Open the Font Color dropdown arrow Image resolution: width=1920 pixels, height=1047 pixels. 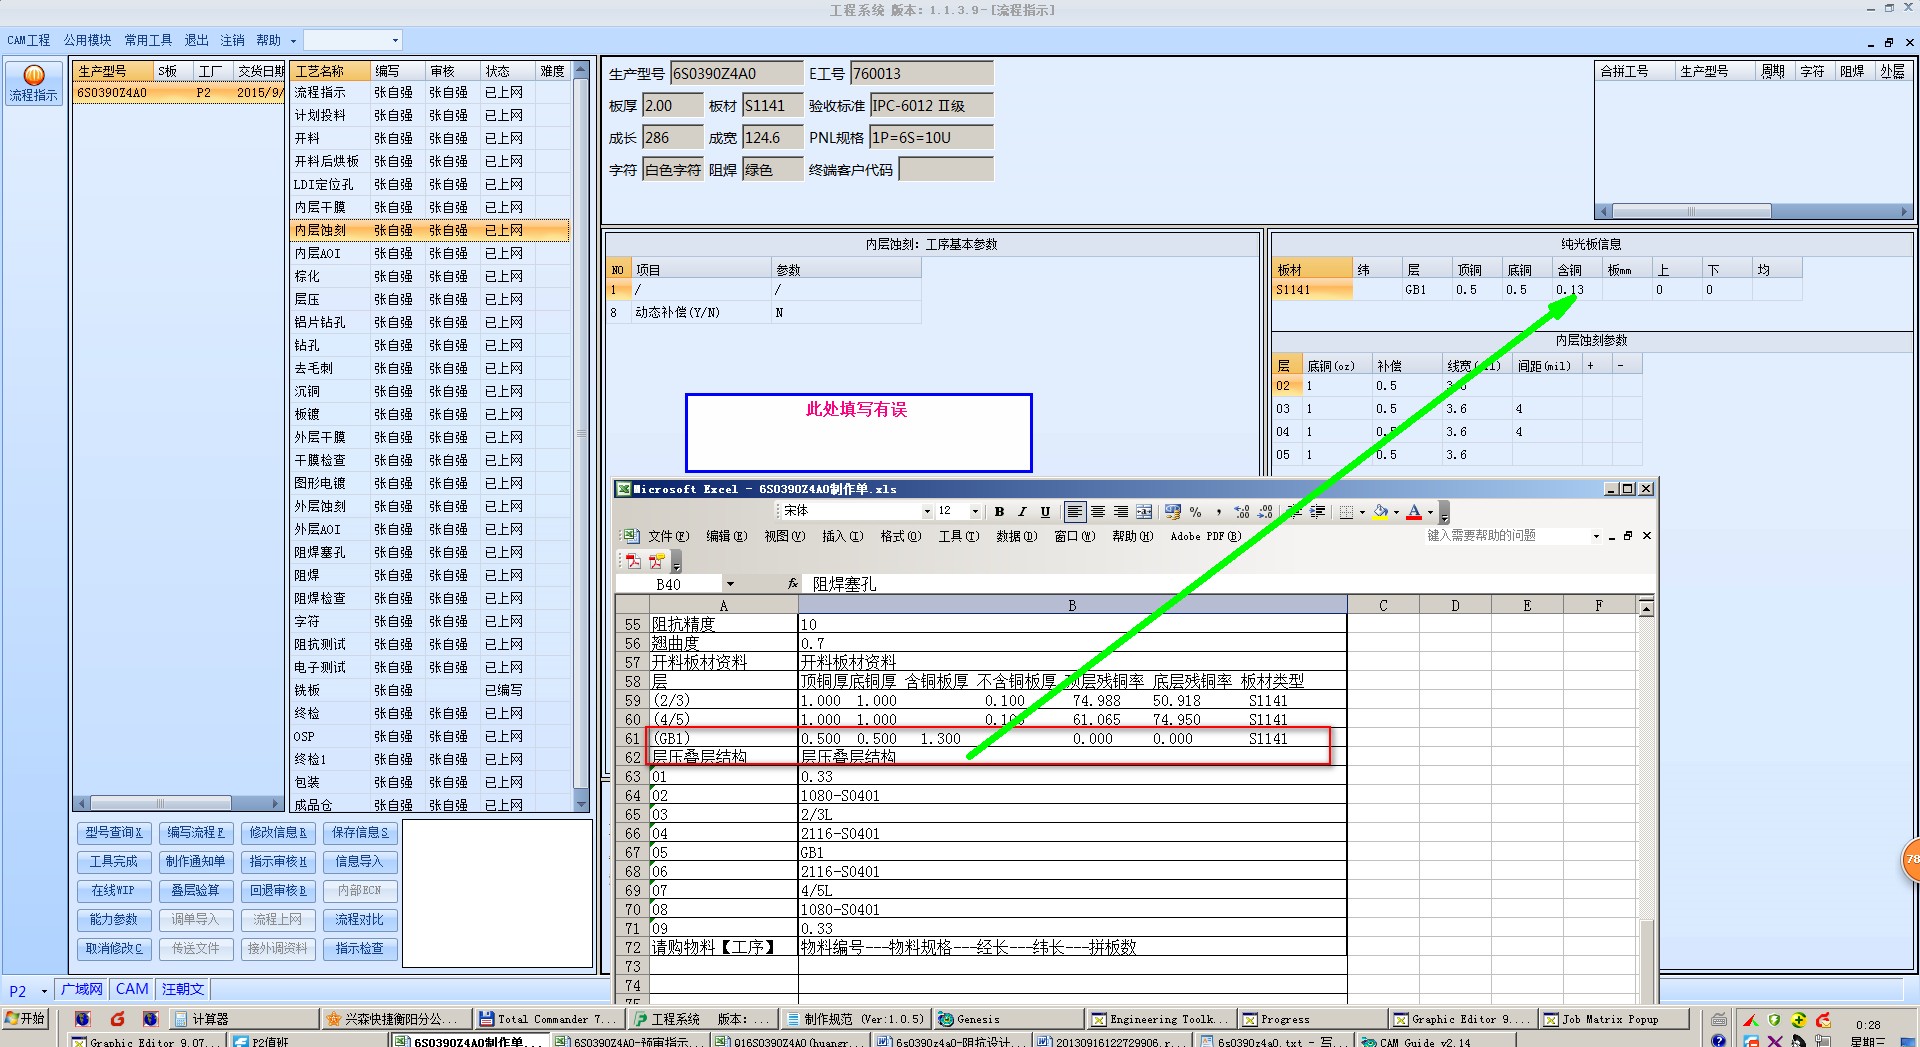coord(1430,512)
